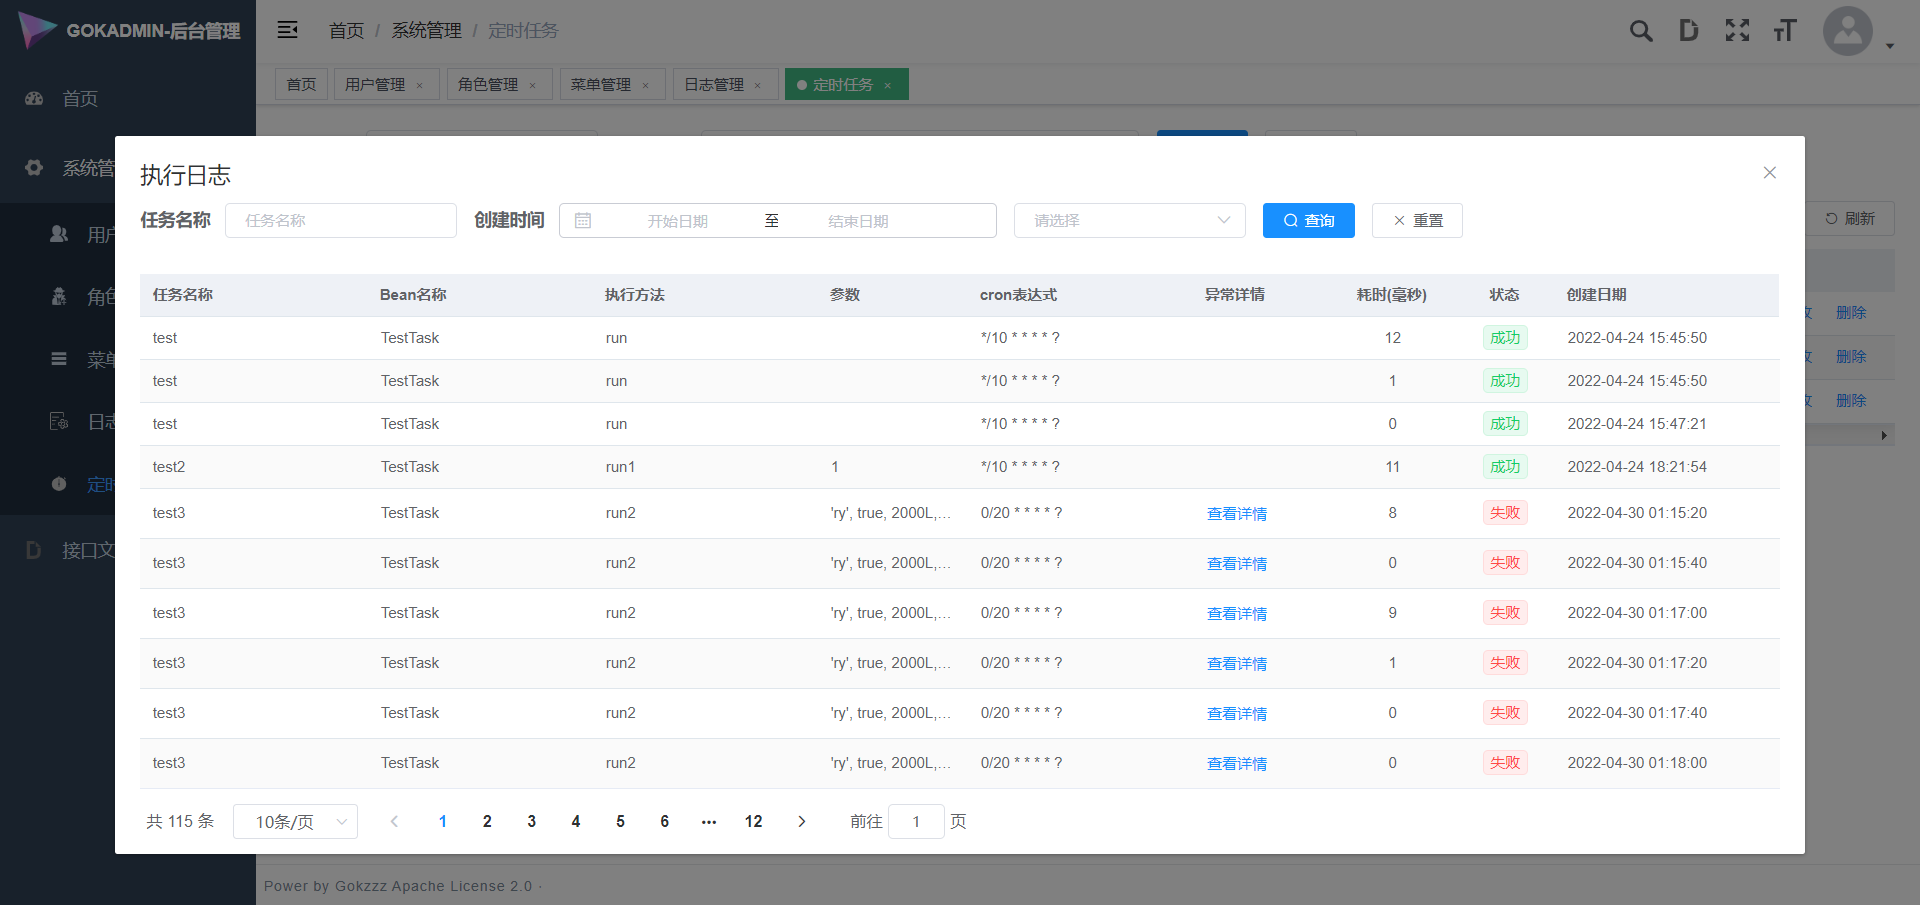This screenshot has width=1920, height=905.
Task: Open the font size adjustment icon
Action: click(1785, 31)
